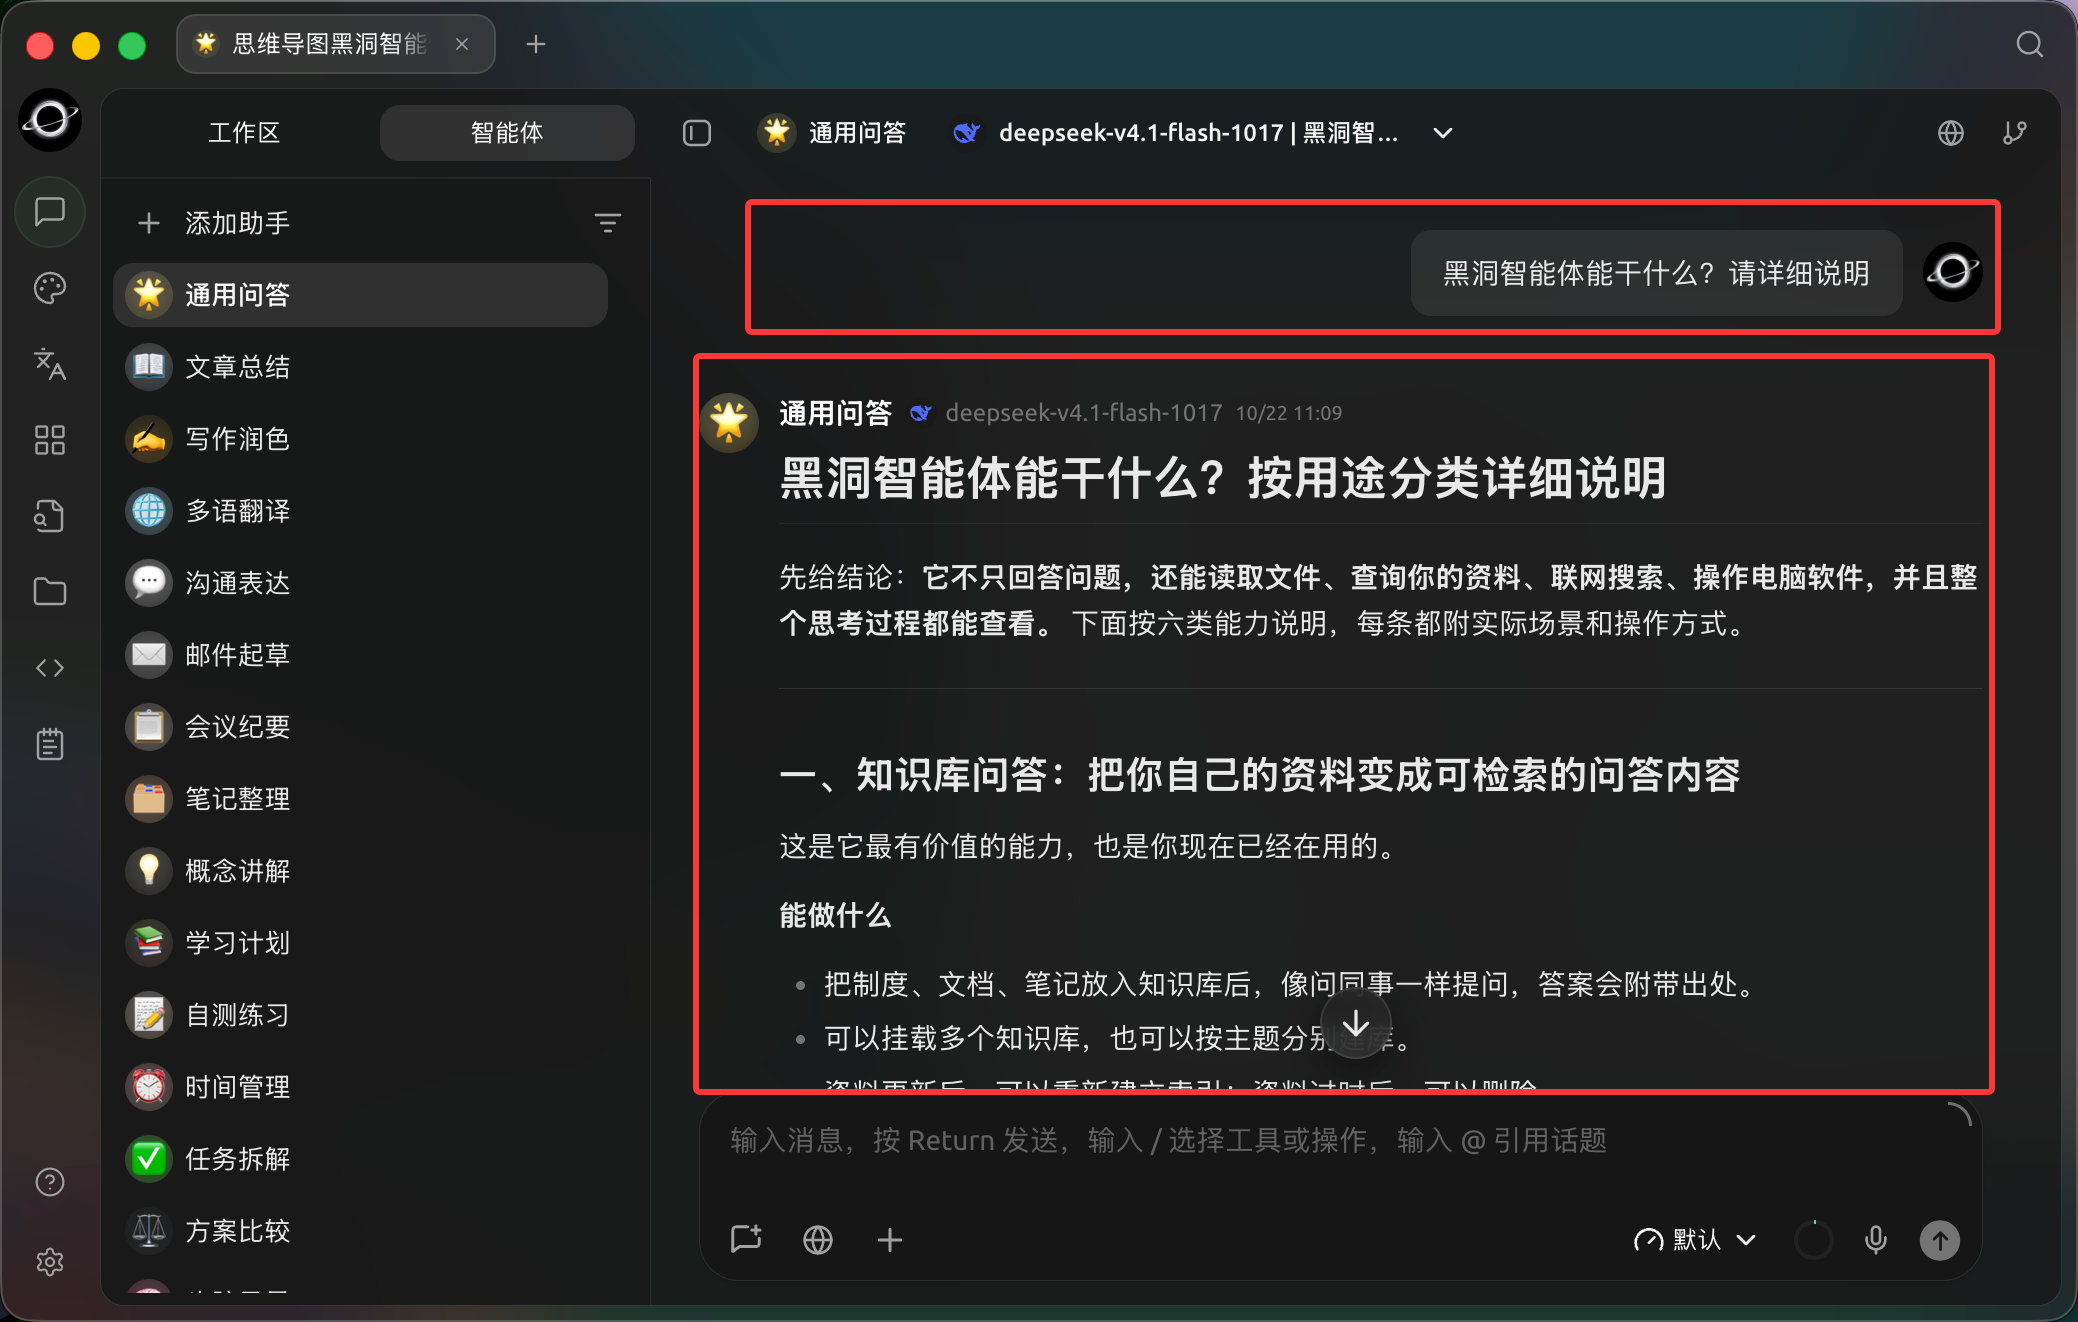Click 添加助手 to add an assistant

click(215, 223)
